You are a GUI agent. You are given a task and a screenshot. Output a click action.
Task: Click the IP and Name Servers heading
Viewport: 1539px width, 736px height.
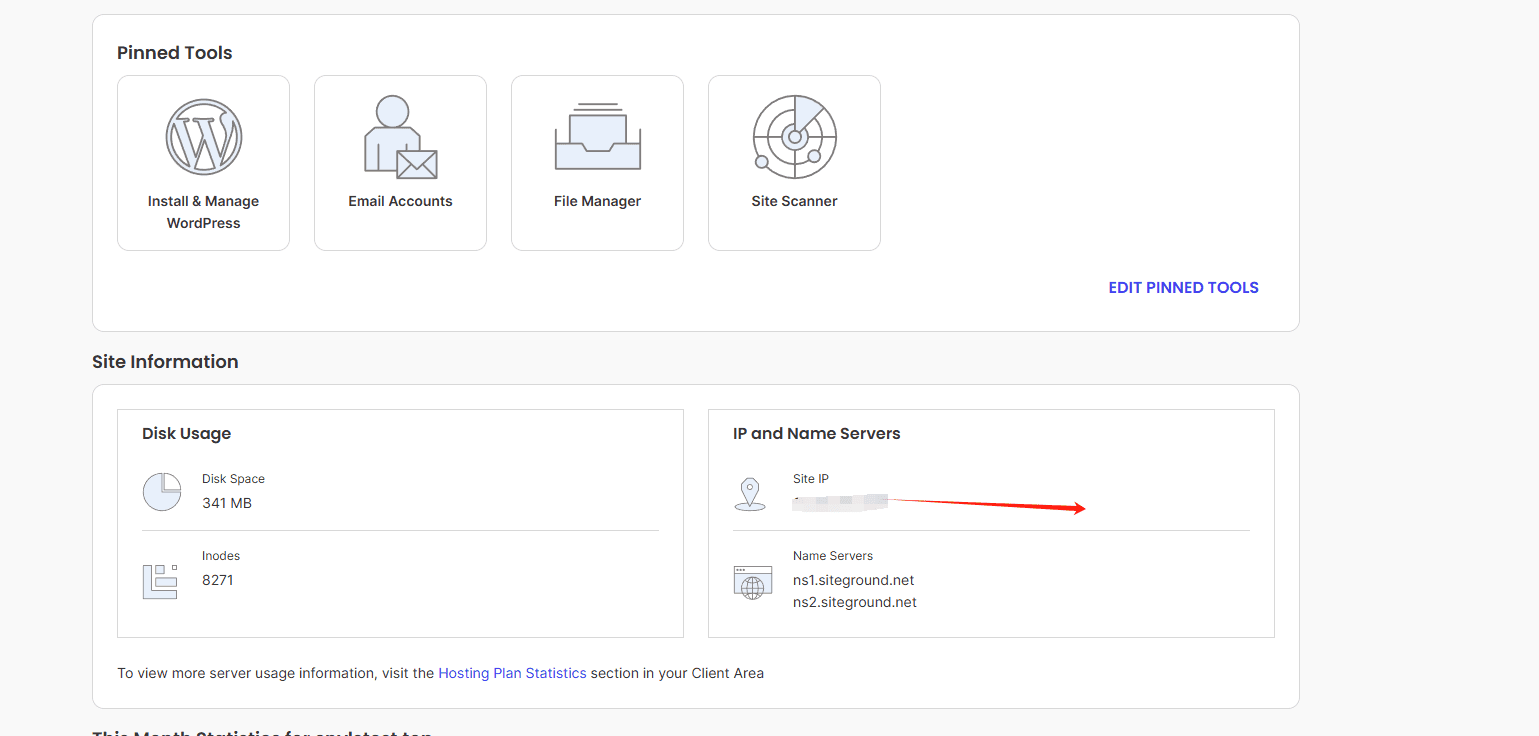817,433
